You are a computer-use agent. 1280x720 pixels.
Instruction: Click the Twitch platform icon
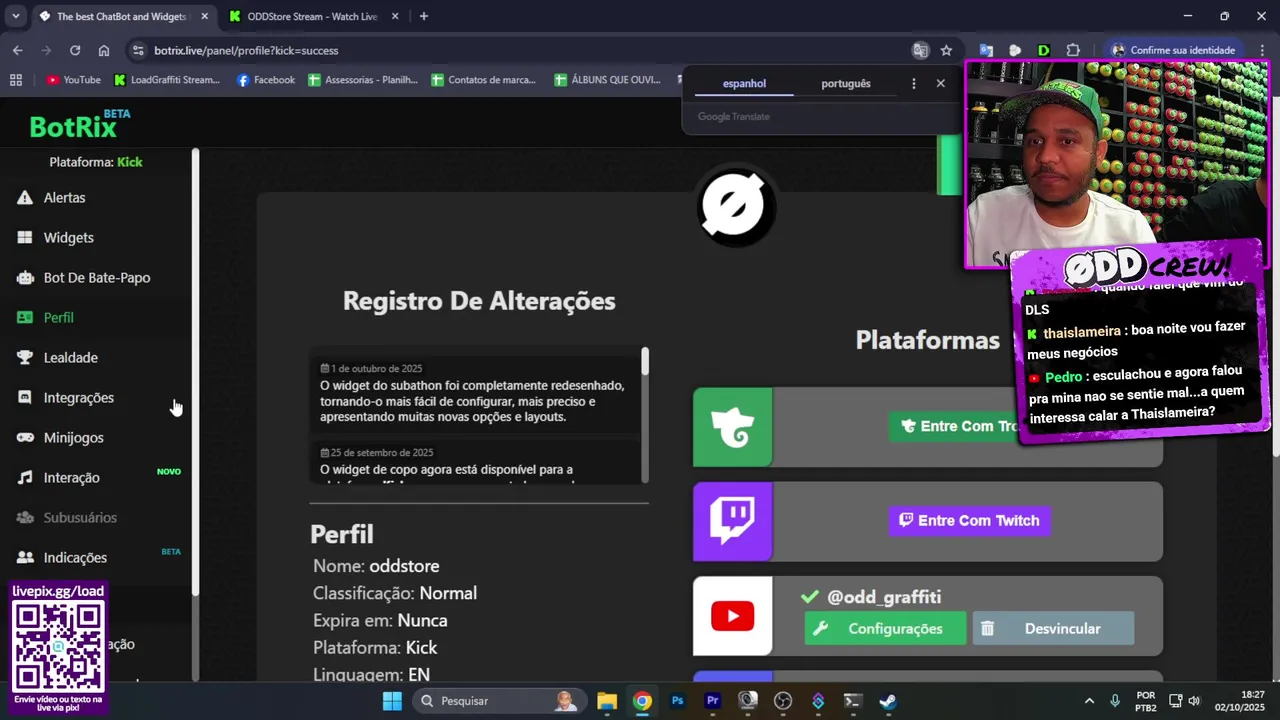pyautogui.click(x=733, y=521)
